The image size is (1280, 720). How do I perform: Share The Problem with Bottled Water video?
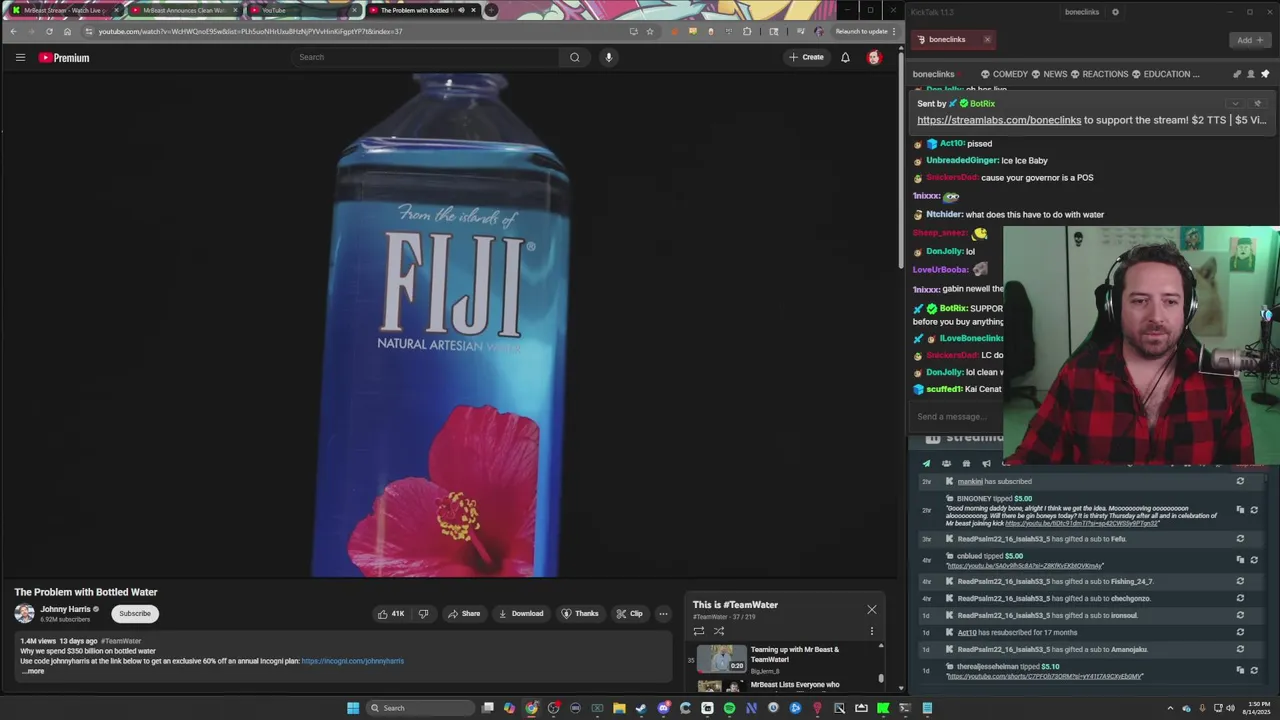click(x=464, y=614)
